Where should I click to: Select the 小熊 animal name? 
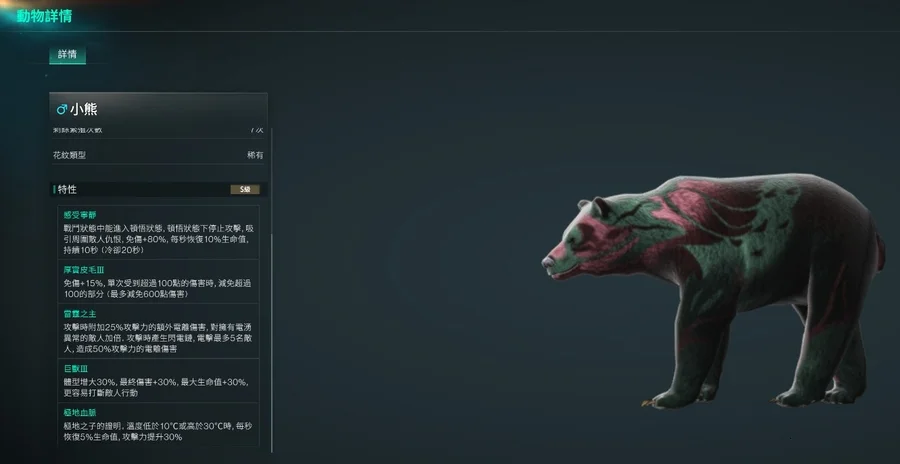coord(84,109)
